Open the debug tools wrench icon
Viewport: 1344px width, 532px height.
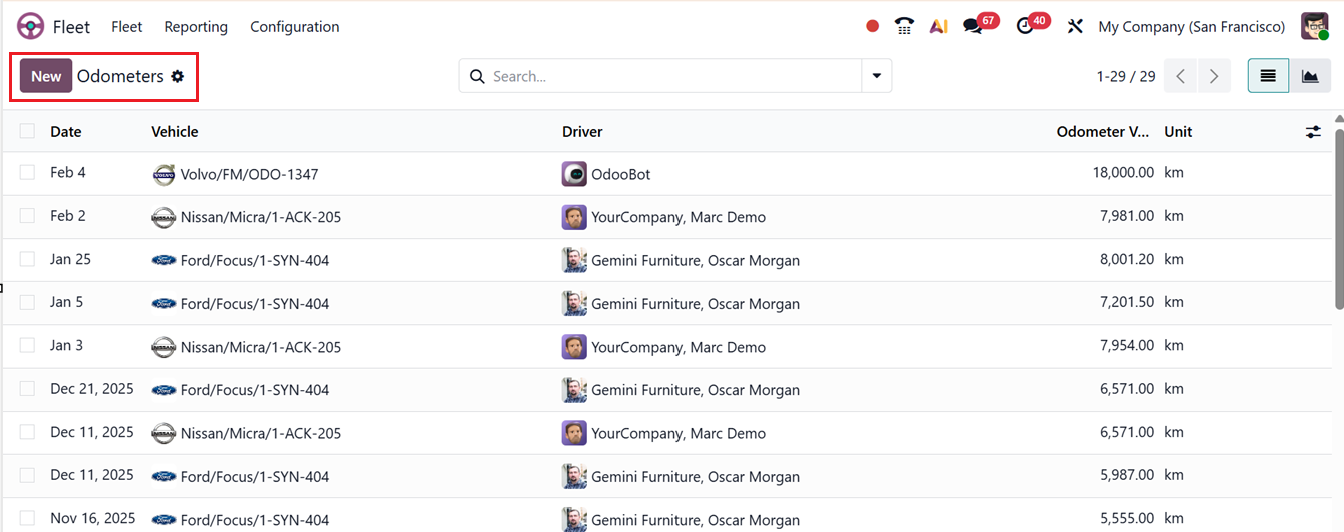pos(1075,27)
